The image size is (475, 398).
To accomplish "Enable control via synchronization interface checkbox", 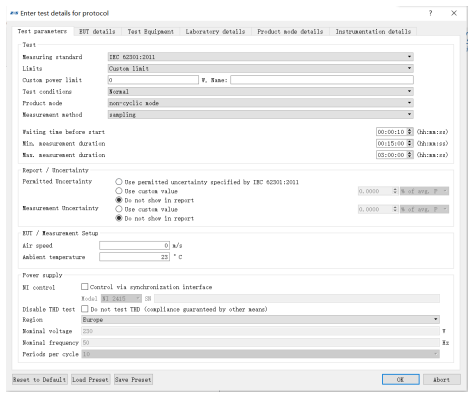I will tap(85, 286).
